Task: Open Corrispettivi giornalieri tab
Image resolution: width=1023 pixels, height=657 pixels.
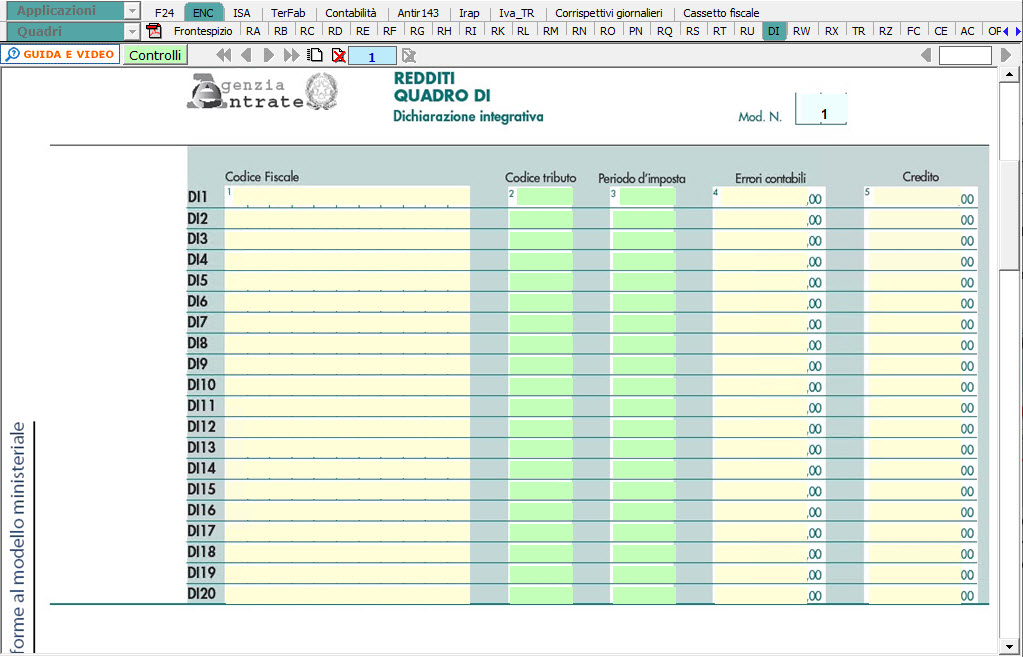Action: click(x=609, y=13)
